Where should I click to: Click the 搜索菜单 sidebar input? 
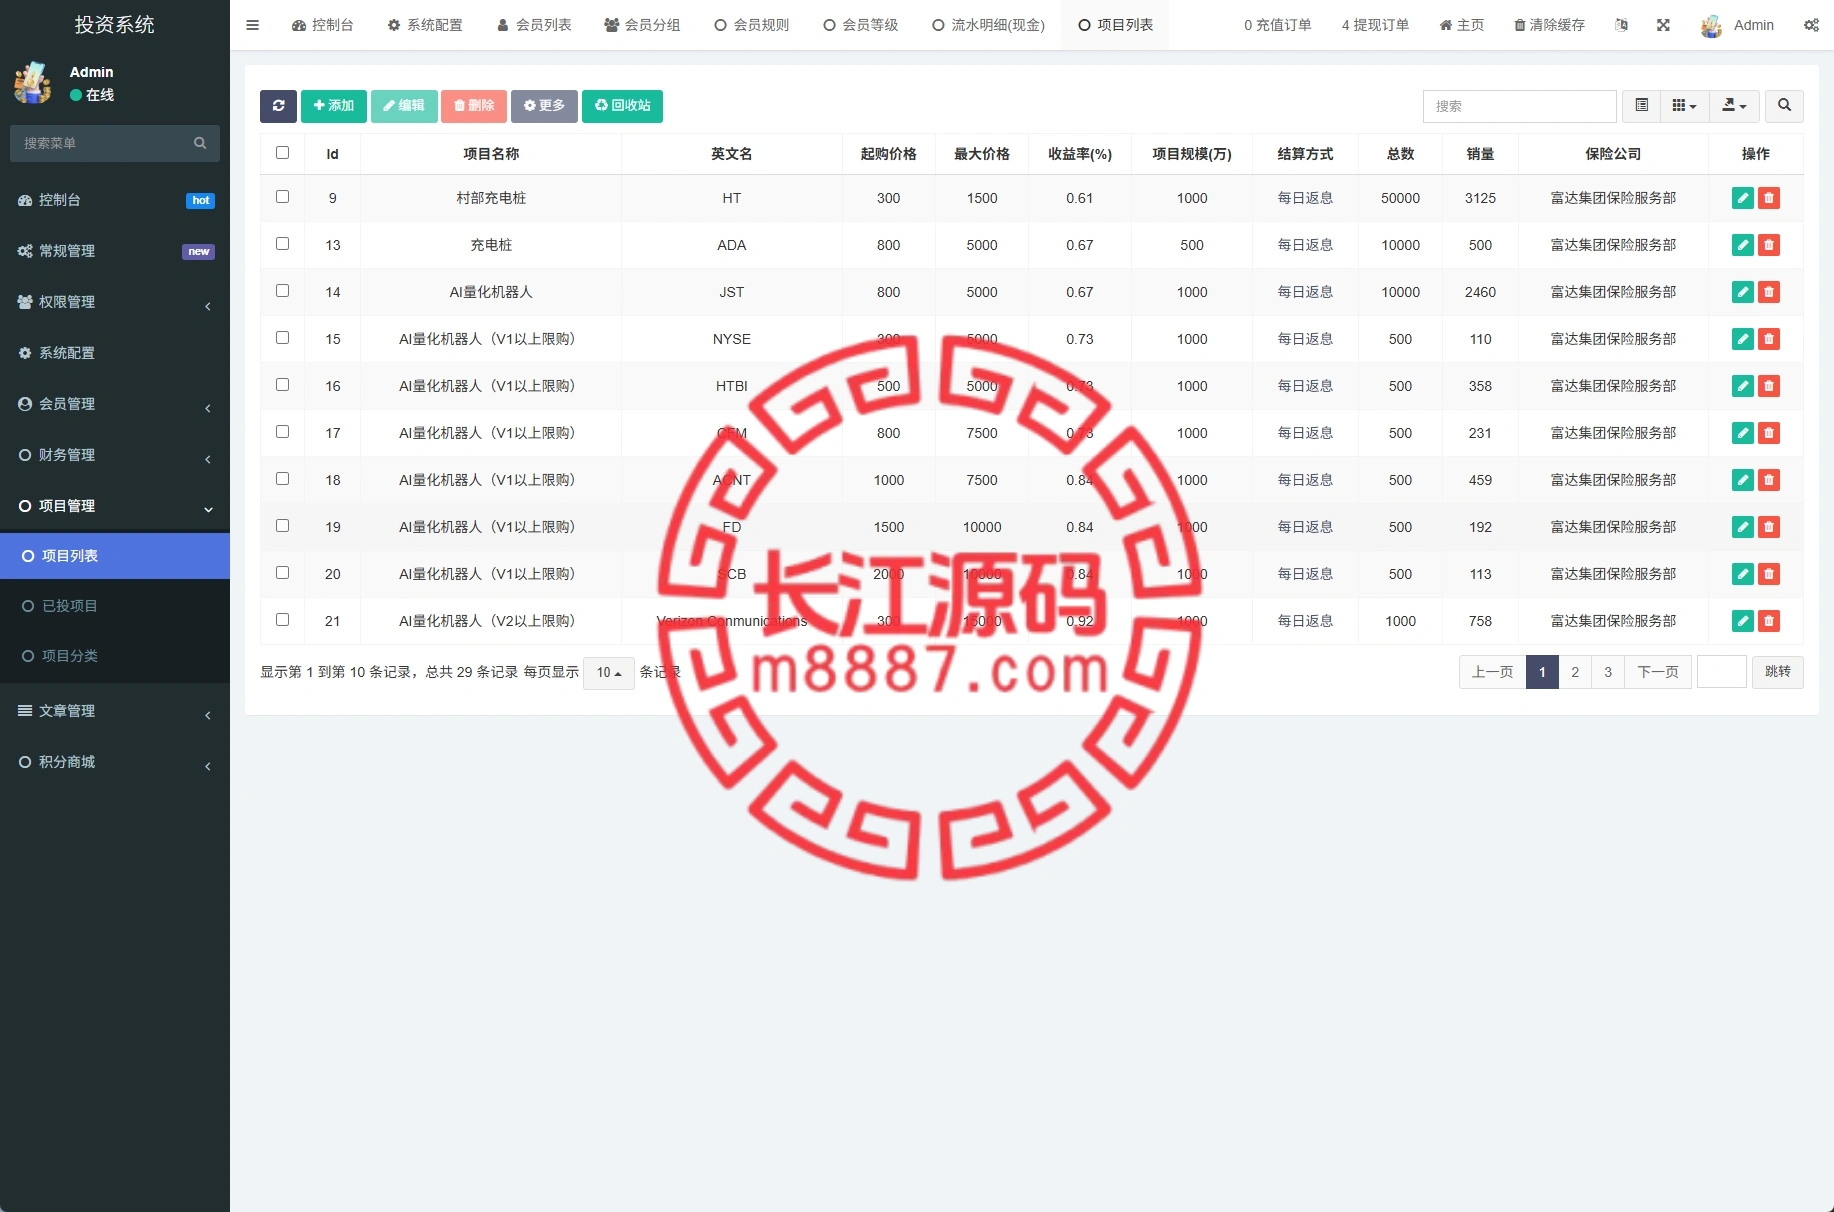103,143
